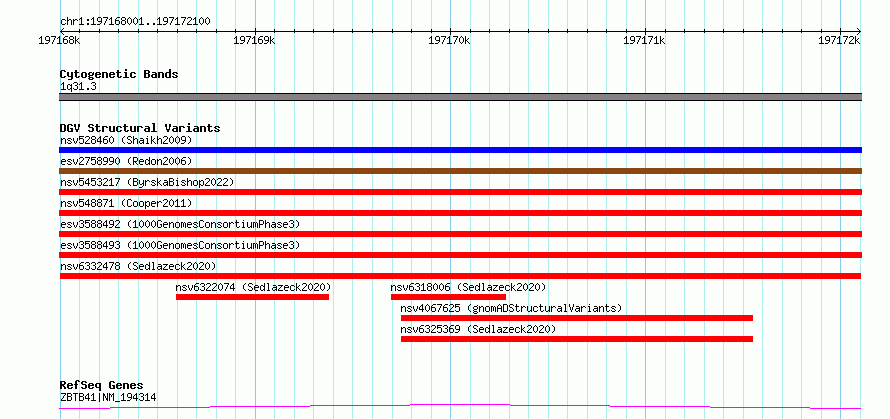Select the short nsv6322074 variant bar
Screen dimensions: 890x419
(252, 297)
